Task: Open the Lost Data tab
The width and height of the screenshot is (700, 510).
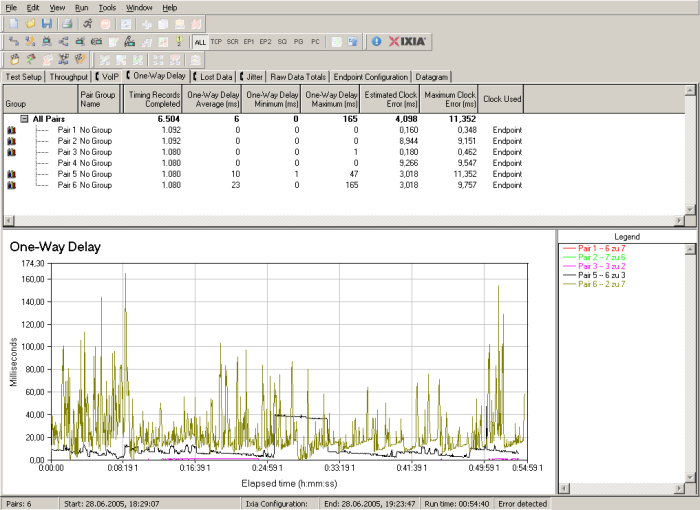Action: click(215, 76)
